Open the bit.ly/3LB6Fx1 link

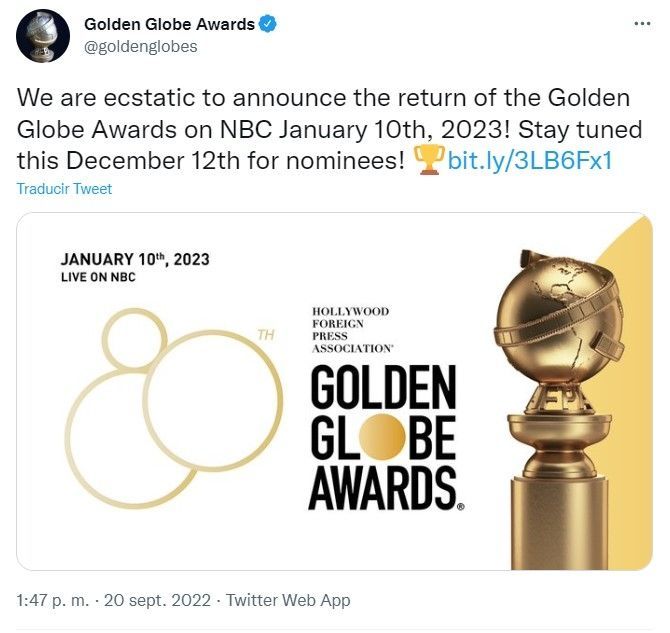529,160
